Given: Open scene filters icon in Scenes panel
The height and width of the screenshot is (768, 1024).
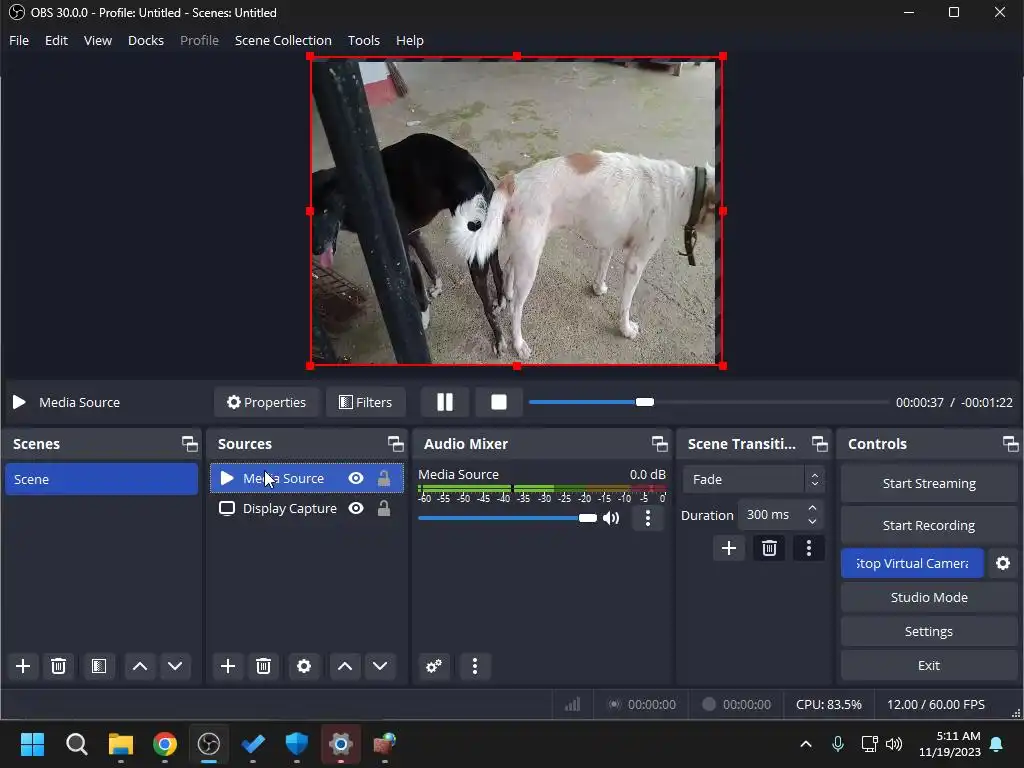Looking at the screenshot, I should point(98,666).
